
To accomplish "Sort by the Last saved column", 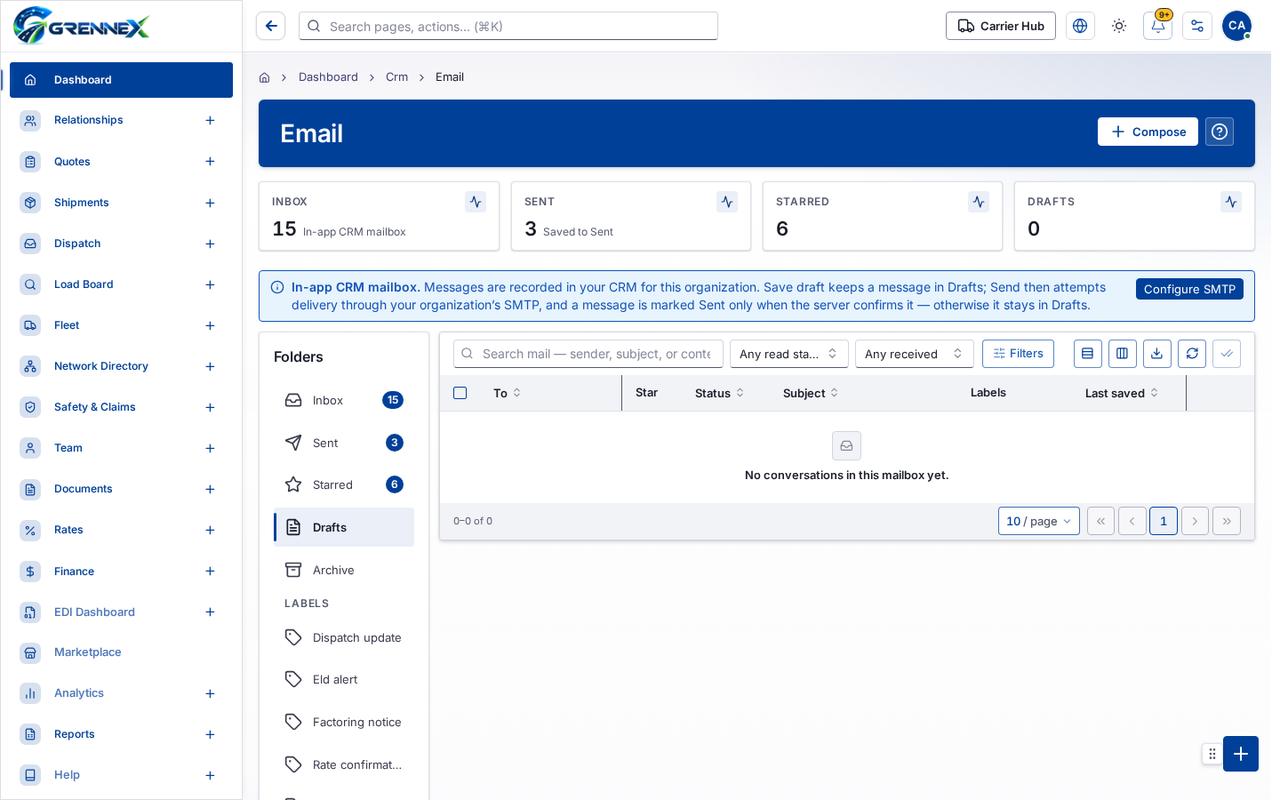I will click(x=1122, y=393).
